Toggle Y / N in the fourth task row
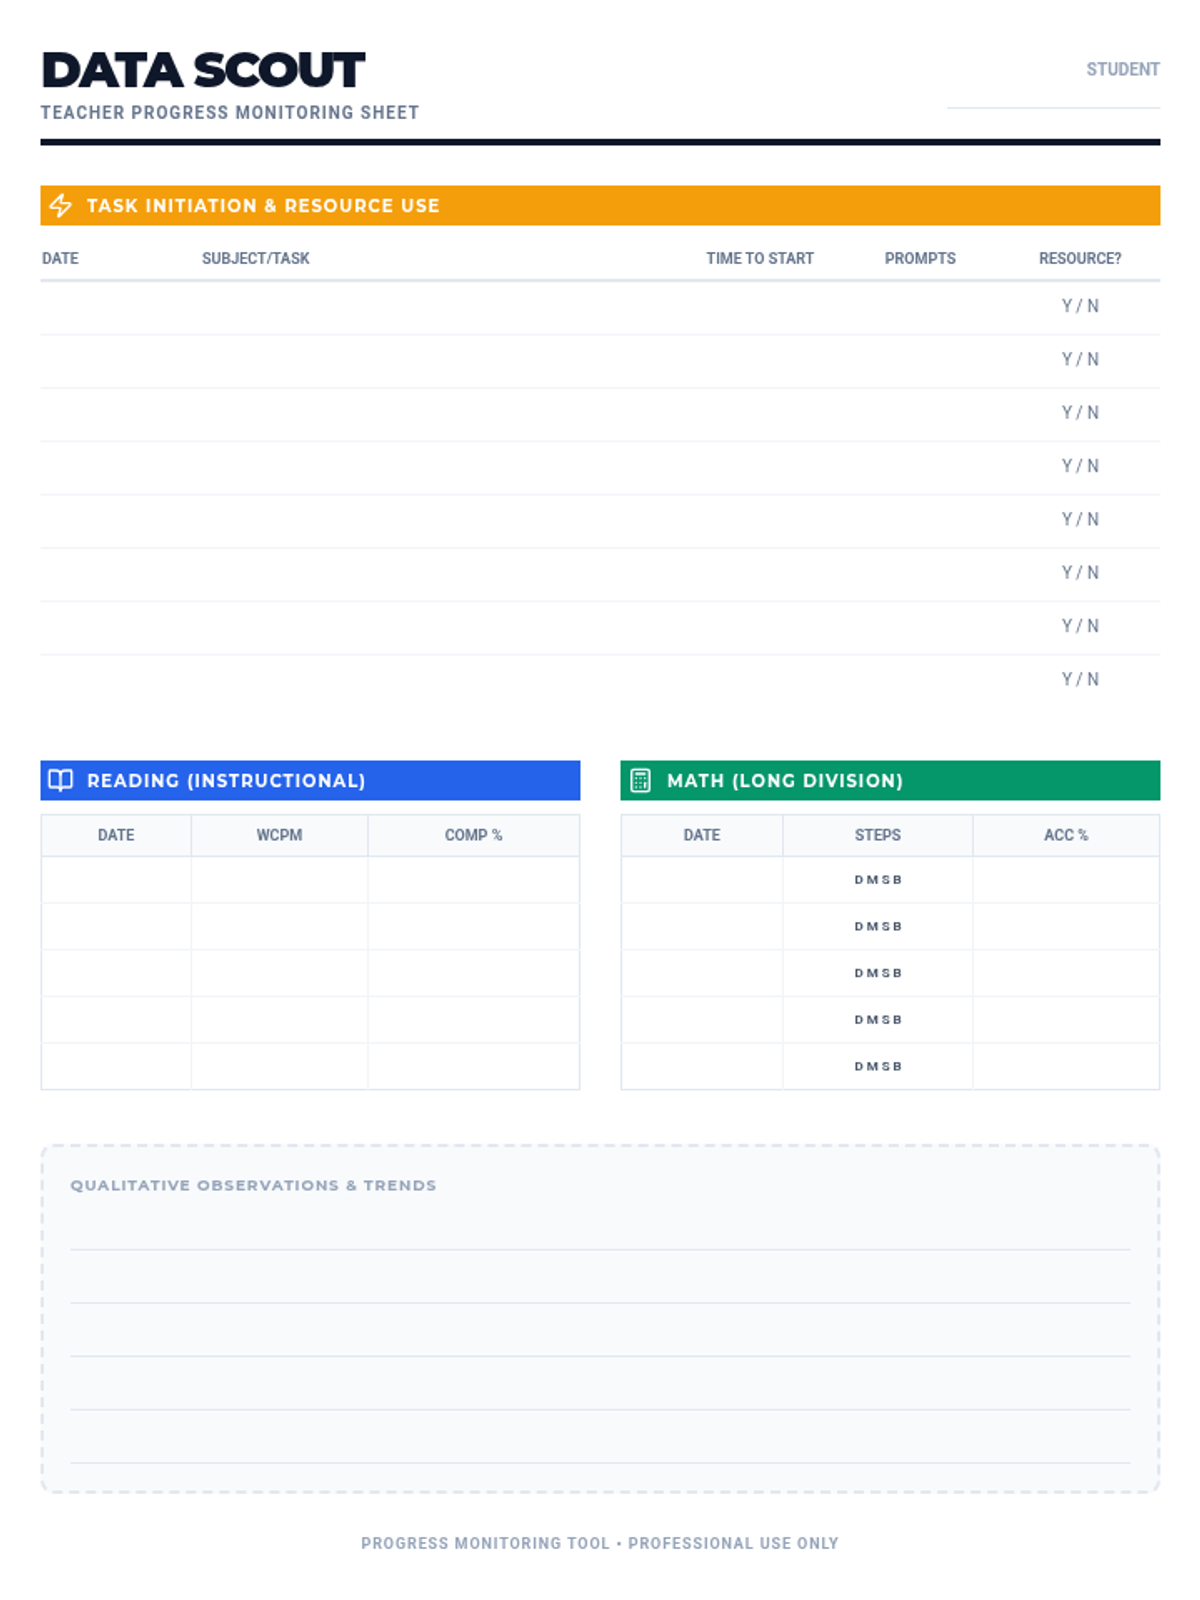The image size is (1200, 1600). click(x=1079, y=466)
